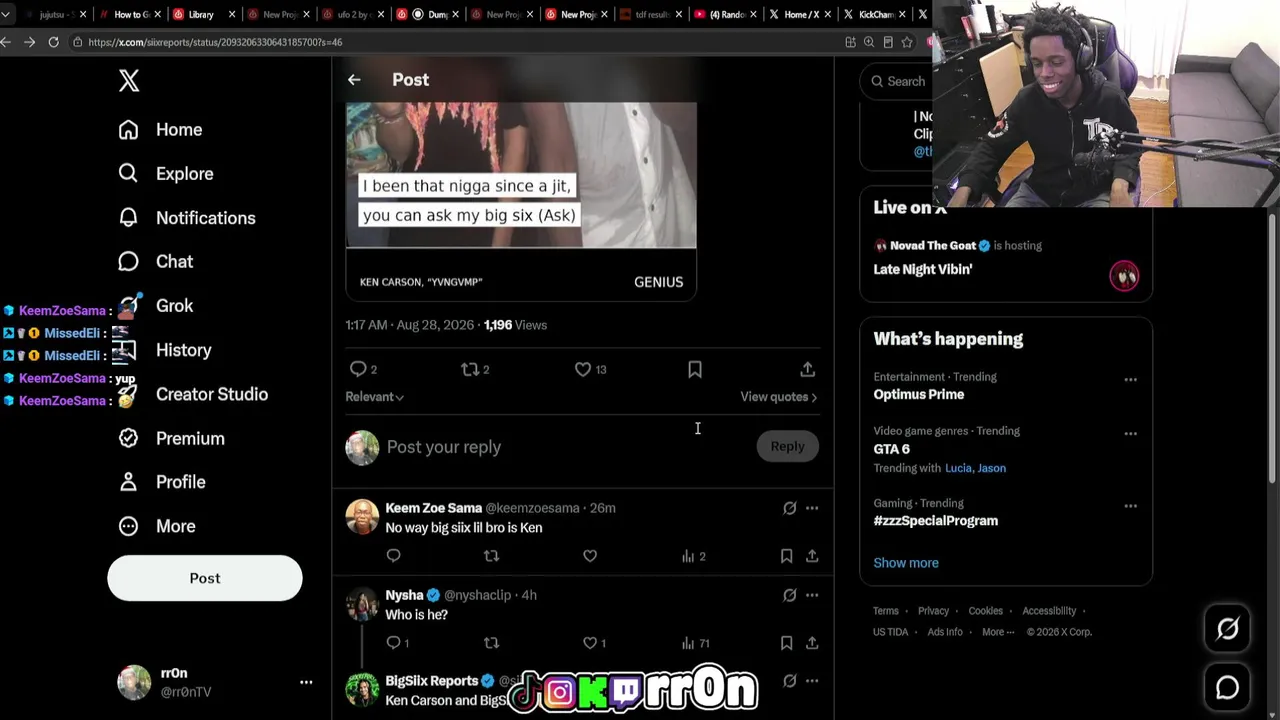Click the Reply button
The width and height of the screenshot is (1280, 720).
[x=787, y=447]
